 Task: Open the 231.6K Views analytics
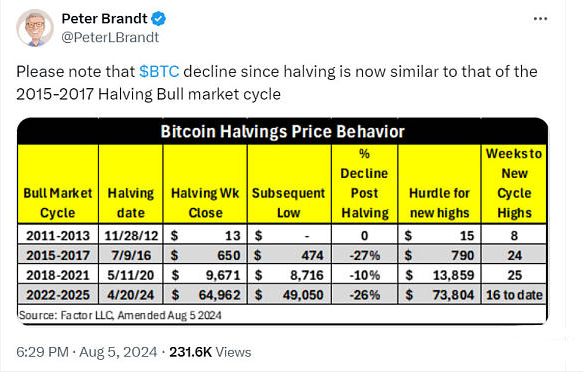(x=210, y=352)
